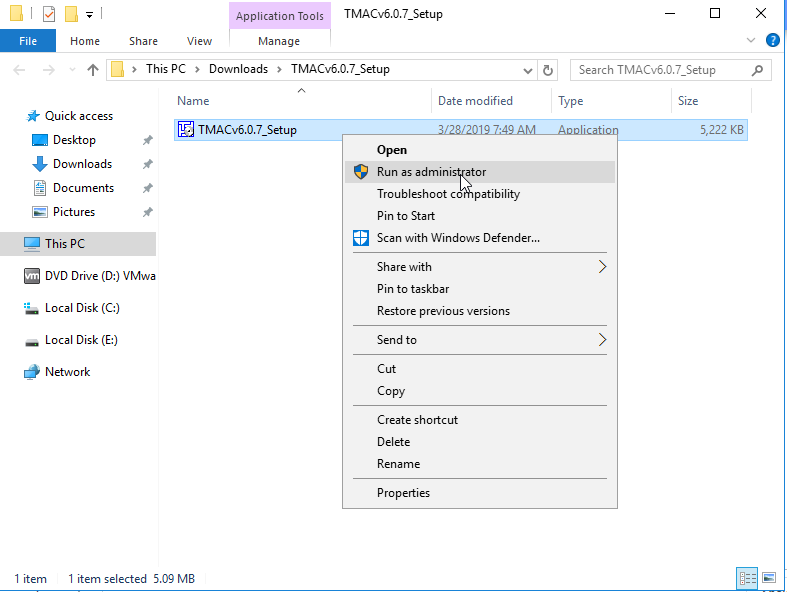Expand the address bar history dropdown
The height and width of the screenshot is (592, 787).
click(x=528, y=70)
